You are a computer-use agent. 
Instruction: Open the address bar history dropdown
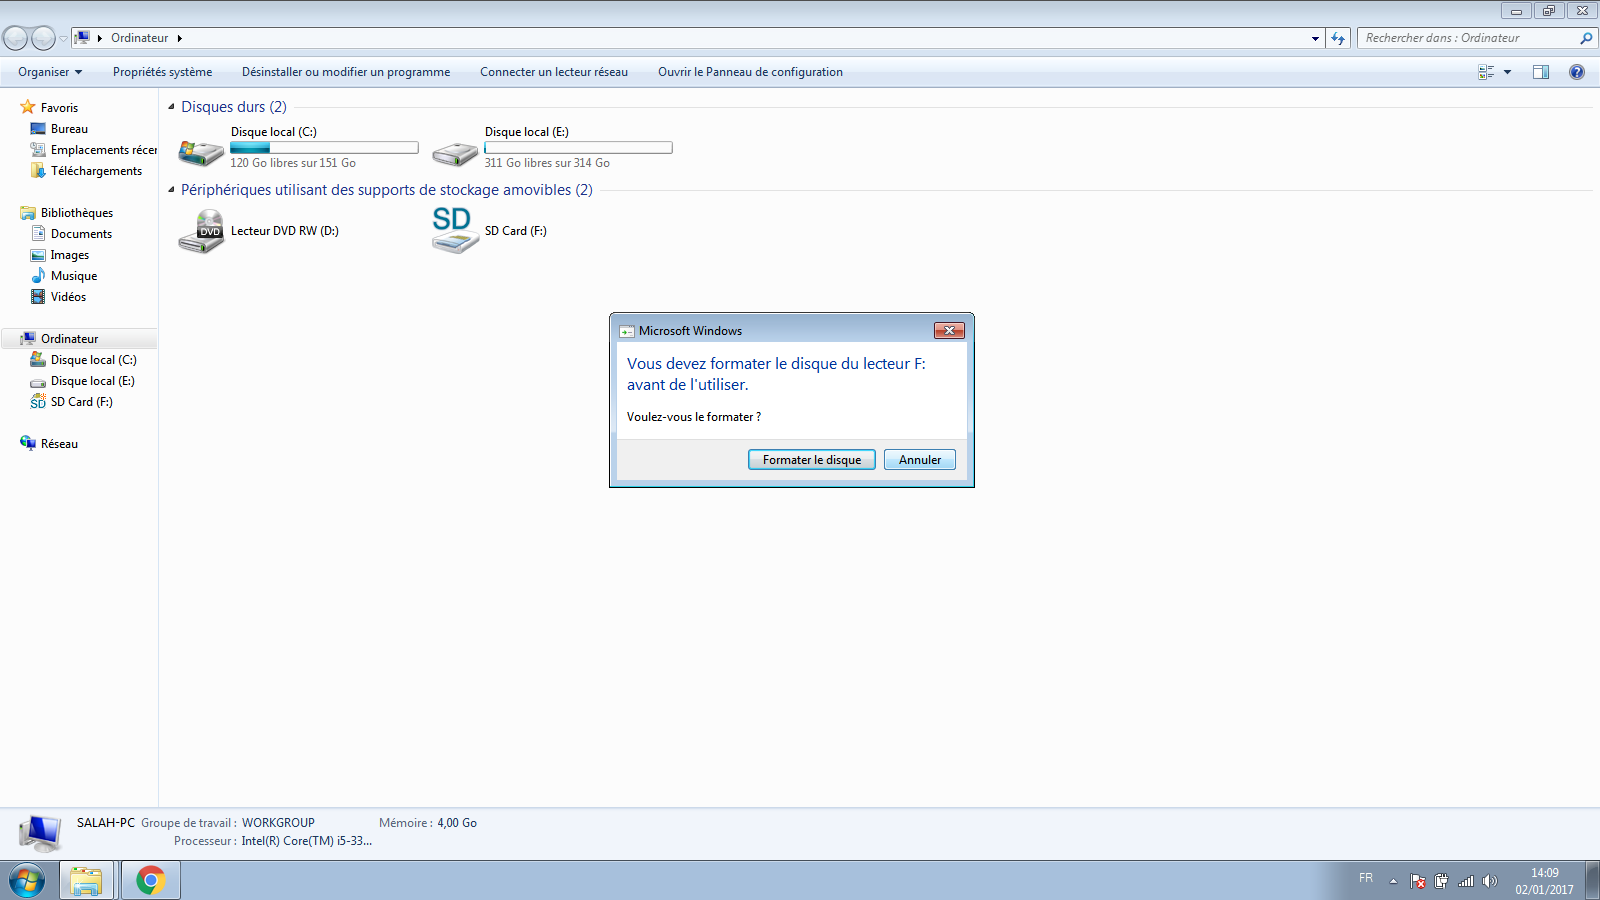pyautogui.click(x=1315, y=38)
